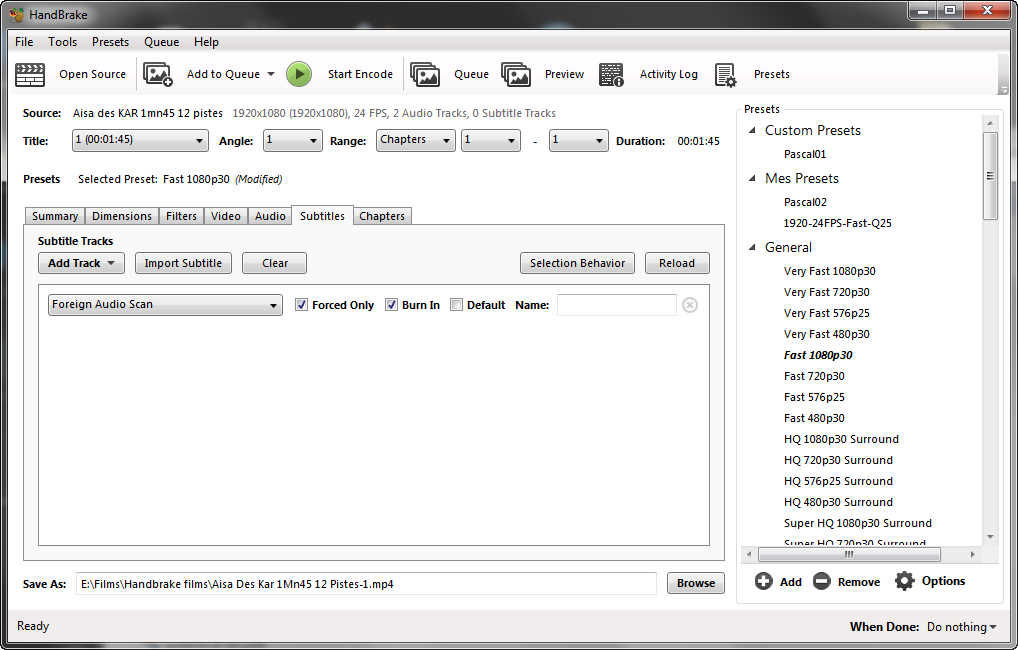Open the Foreign Audio Scan track dropdown
Image resolution: width=1018 pixels, height=650 pixels.
coord(165,305)
